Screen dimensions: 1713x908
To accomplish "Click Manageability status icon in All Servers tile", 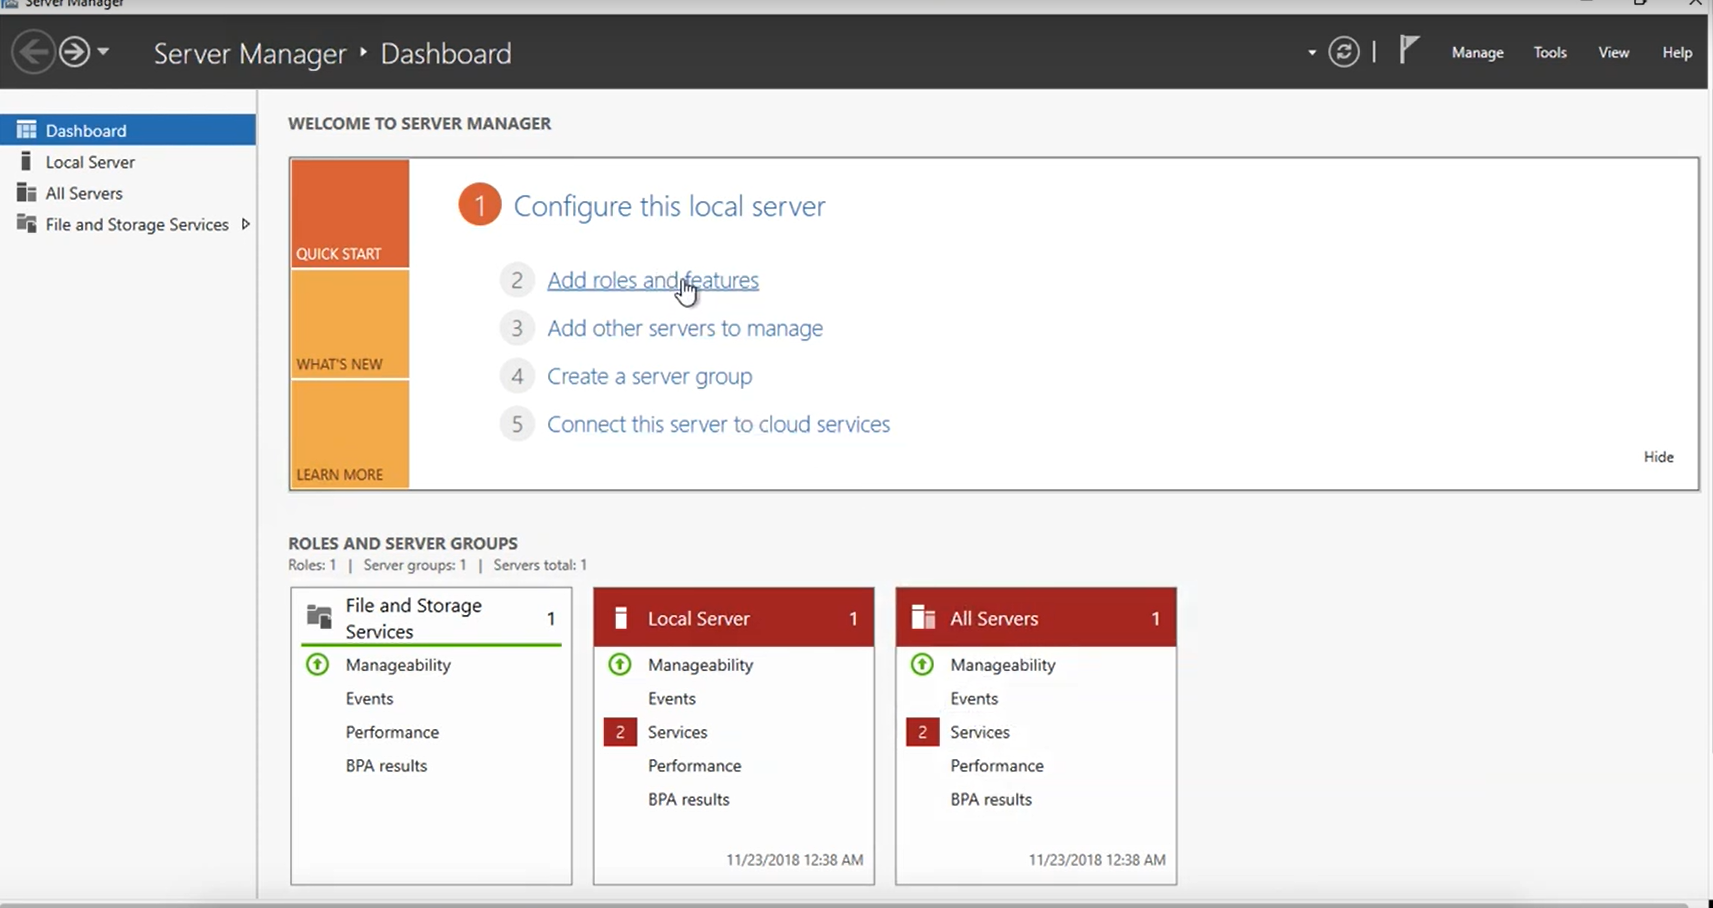I will coord(922,664).
